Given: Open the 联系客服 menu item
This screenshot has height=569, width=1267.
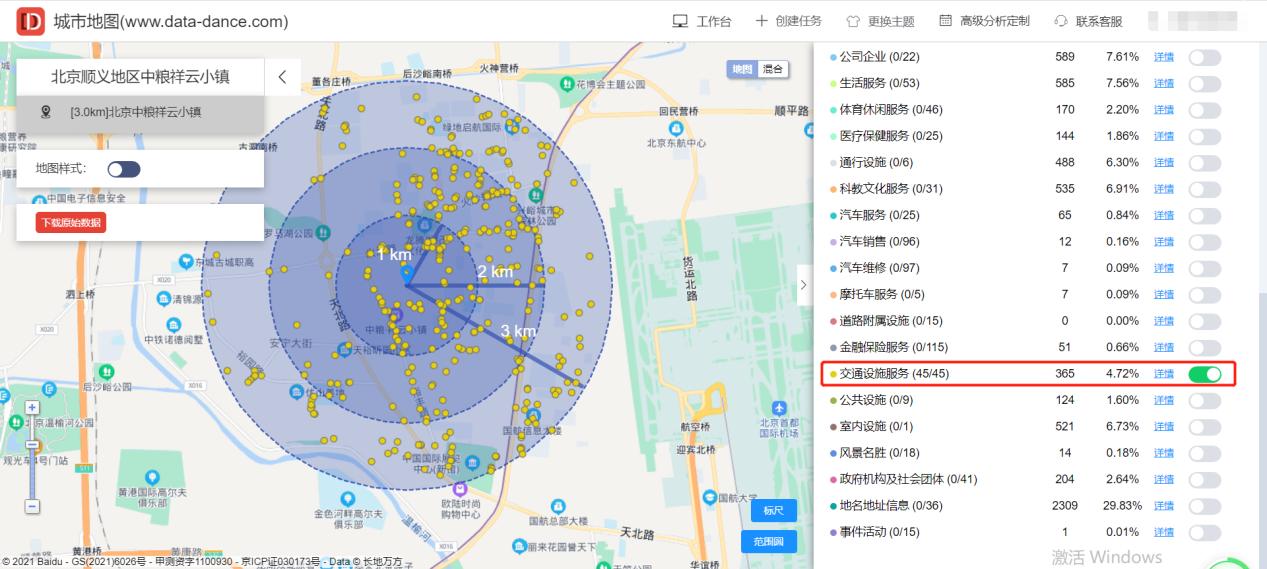Looking at the screenshot, I should [1088, 21].
